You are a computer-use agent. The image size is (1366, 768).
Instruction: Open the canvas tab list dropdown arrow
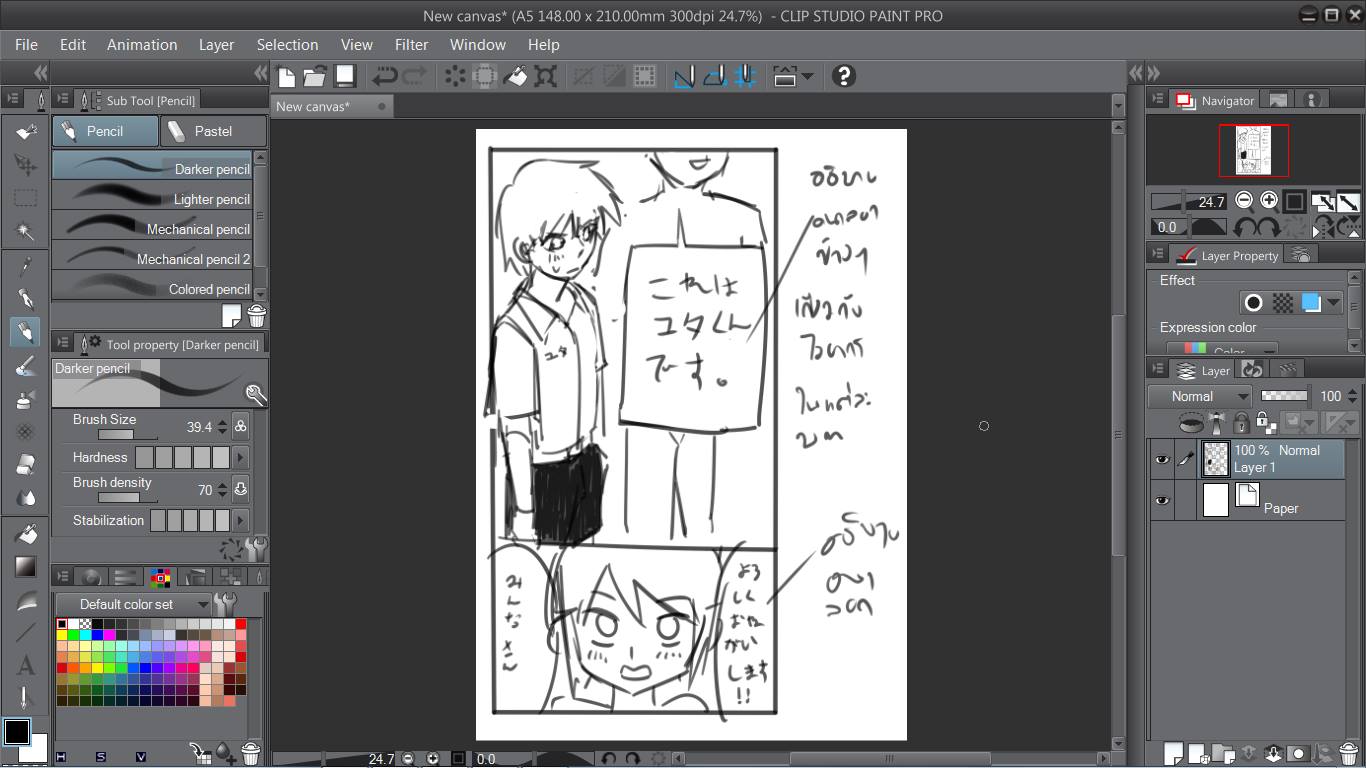point(1118,106)
